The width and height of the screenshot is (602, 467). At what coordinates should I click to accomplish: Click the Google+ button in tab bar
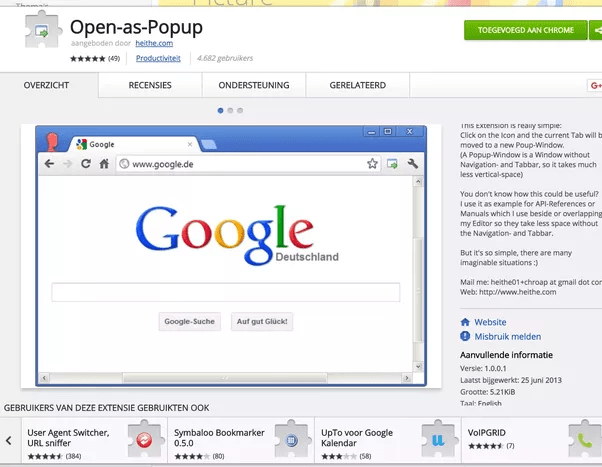pyautogui.click(x=595, y=85)
